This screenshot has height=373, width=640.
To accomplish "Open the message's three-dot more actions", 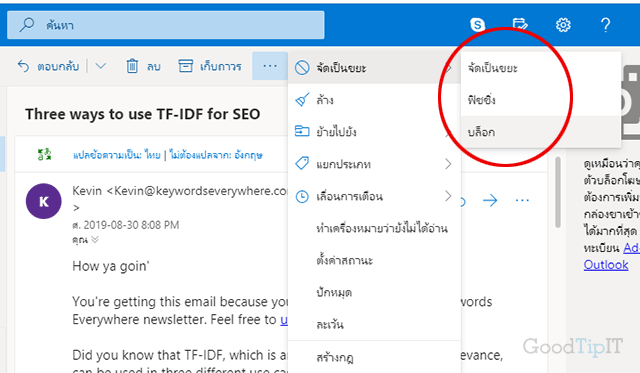I will [x=522, y=200].
